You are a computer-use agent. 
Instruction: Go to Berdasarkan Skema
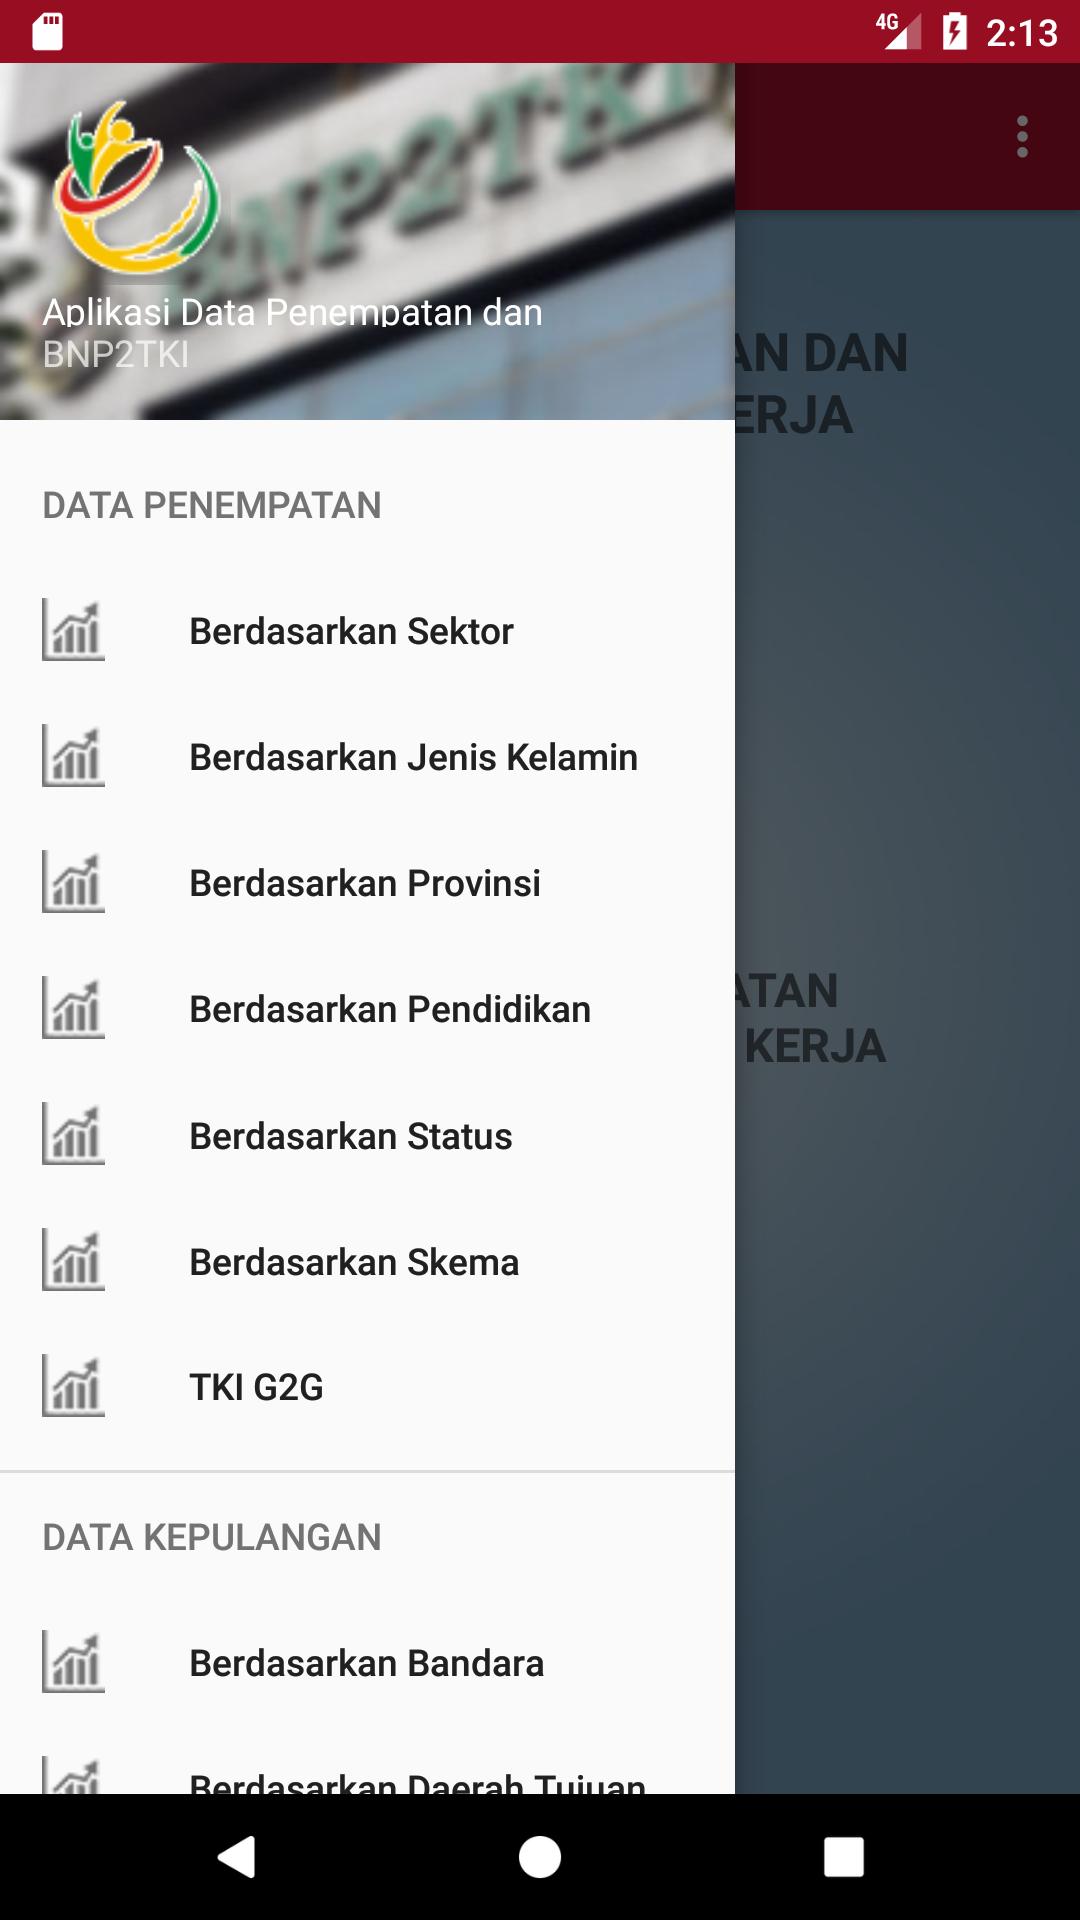click(354, 1263)
